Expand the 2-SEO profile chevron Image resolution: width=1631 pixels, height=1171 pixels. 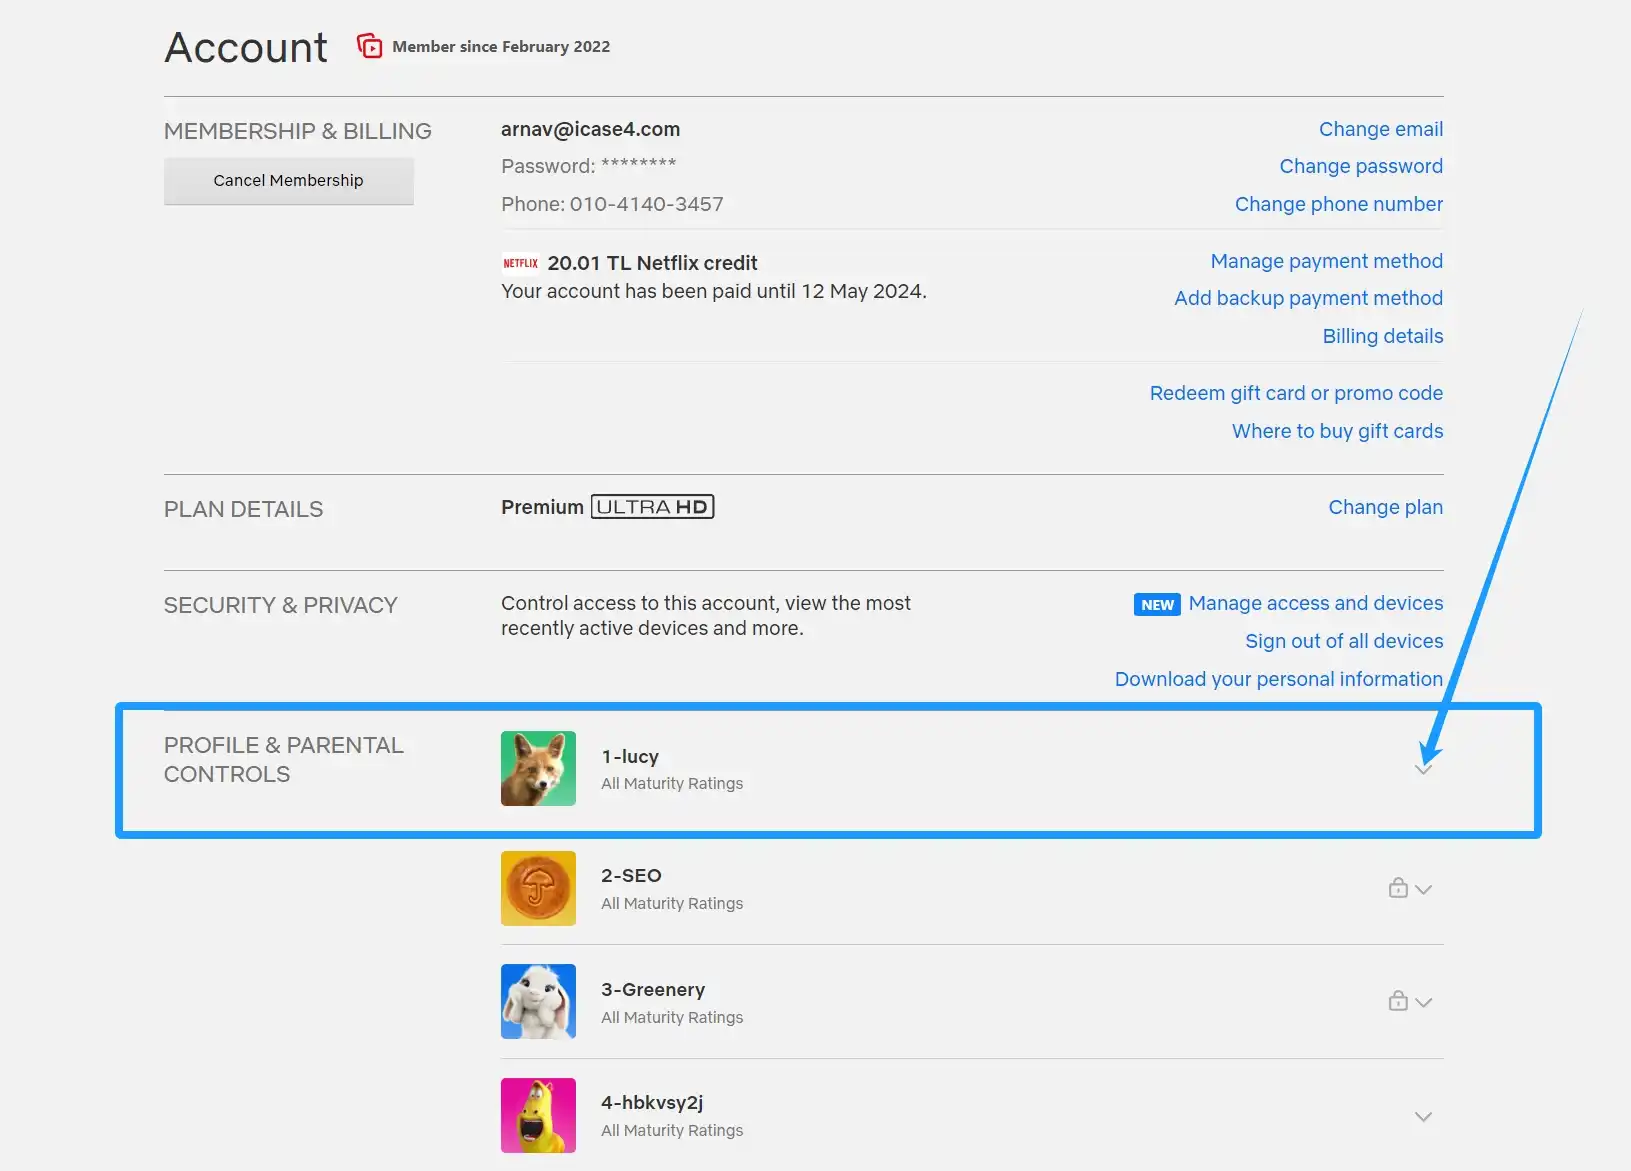pos(1423,889)
